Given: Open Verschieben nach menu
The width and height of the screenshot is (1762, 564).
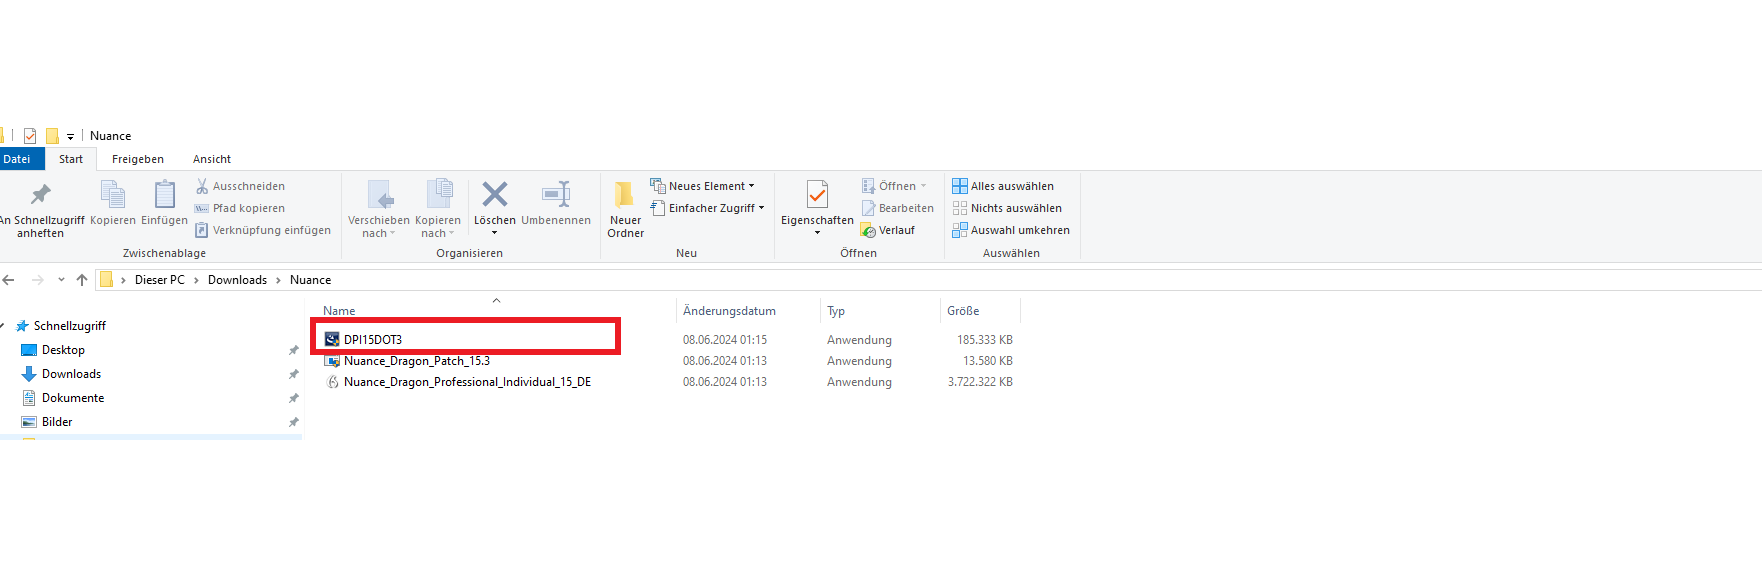Looking at the screenshot, I should click(379, 210).
